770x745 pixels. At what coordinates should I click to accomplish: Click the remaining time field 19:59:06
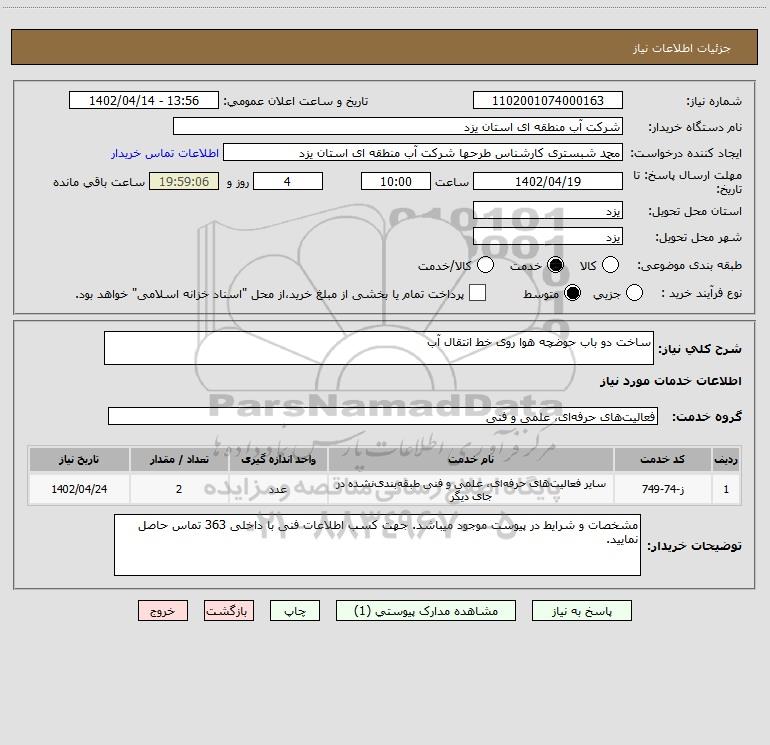184,181
